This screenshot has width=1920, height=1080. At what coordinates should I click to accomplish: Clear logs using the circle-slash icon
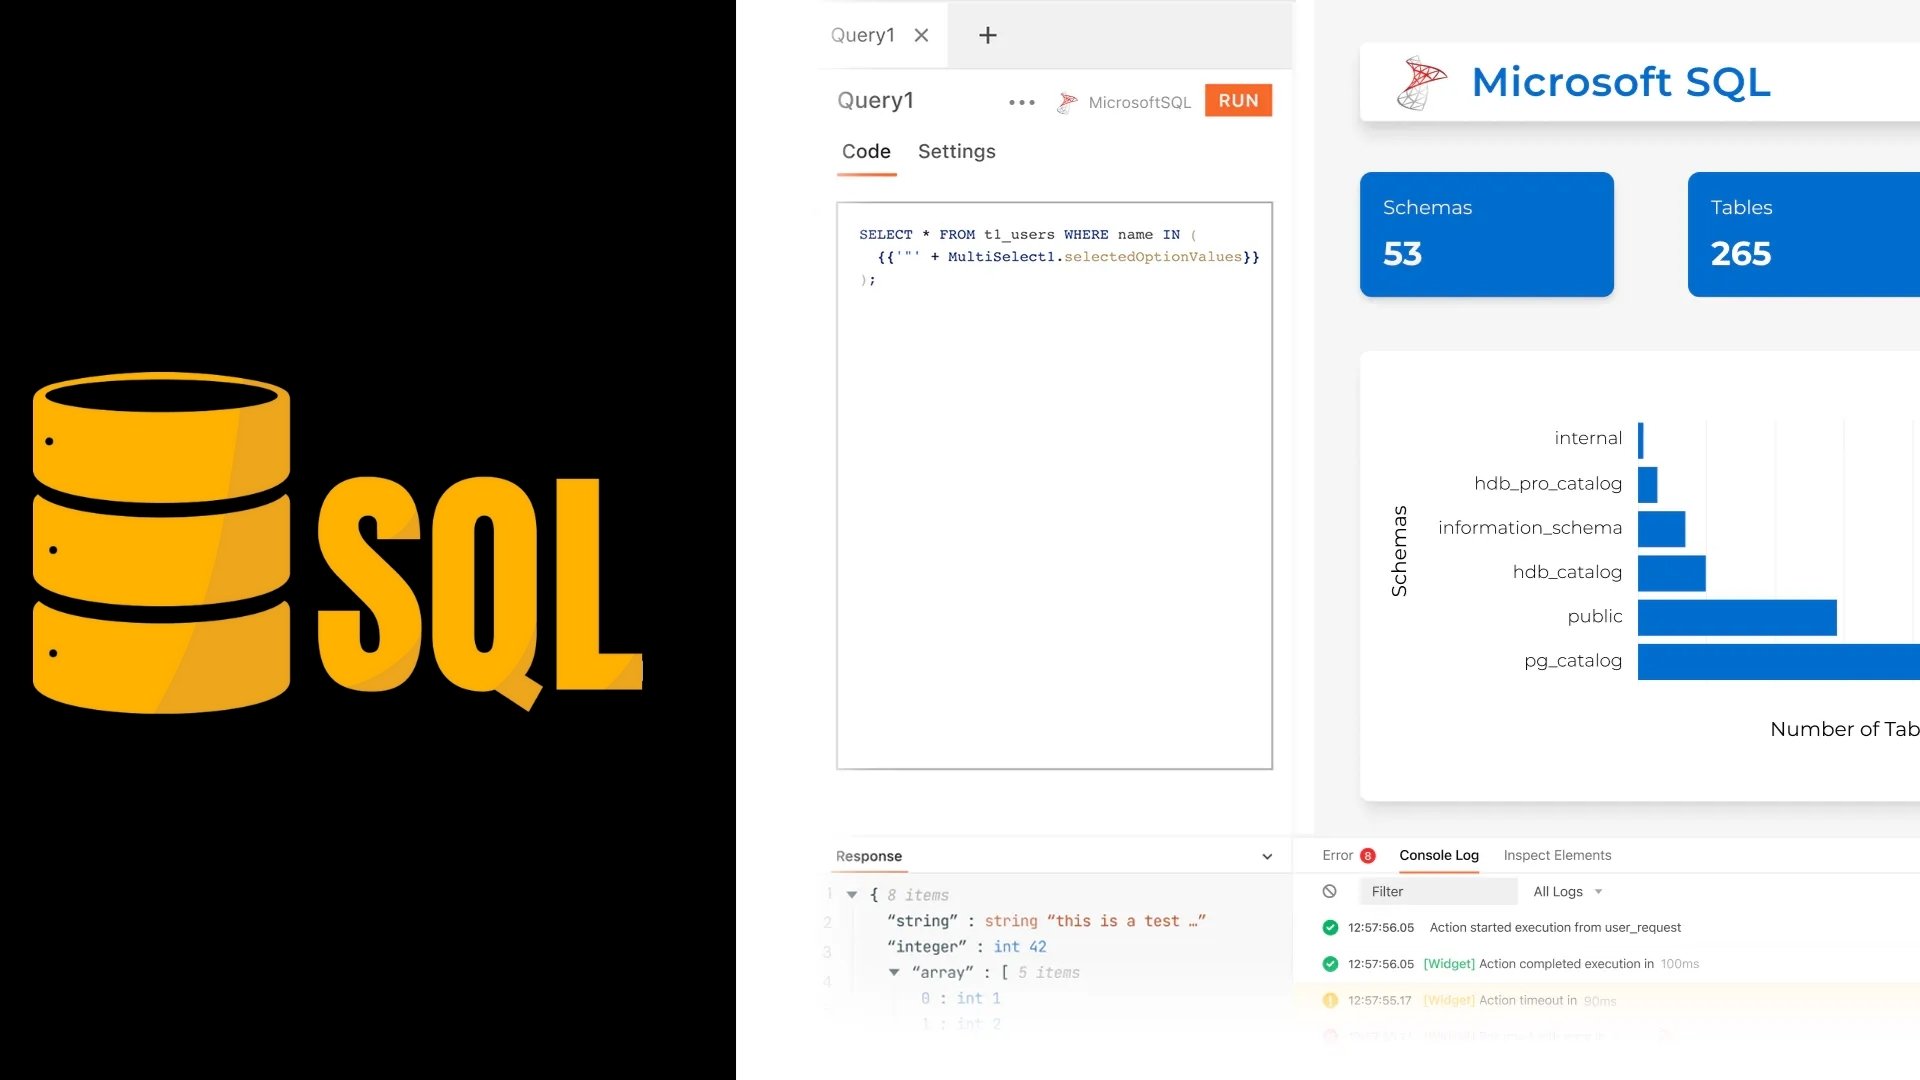pos(1329,891)
